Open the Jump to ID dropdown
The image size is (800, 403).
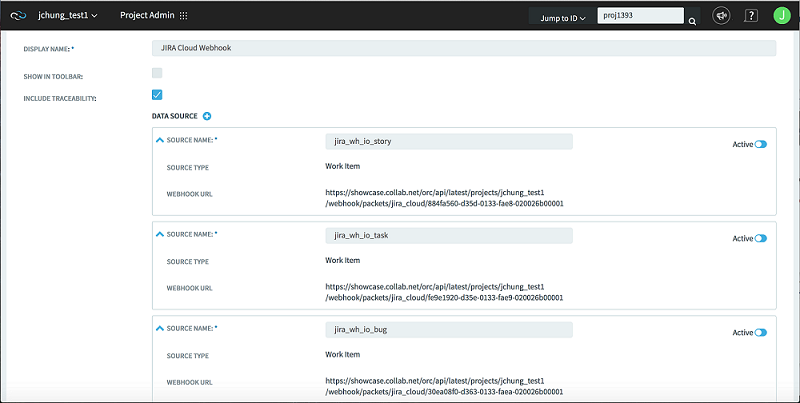563,18
